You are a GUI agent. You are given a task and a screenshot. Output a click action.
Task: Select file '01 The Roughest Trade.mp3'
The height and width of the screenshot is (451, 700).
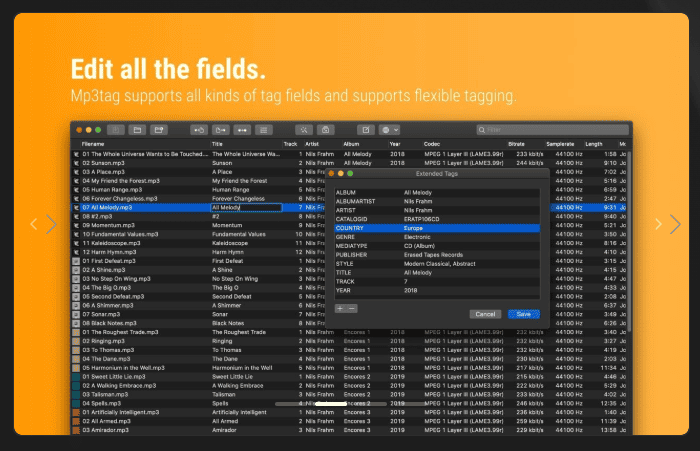click(x=120, y=332)
